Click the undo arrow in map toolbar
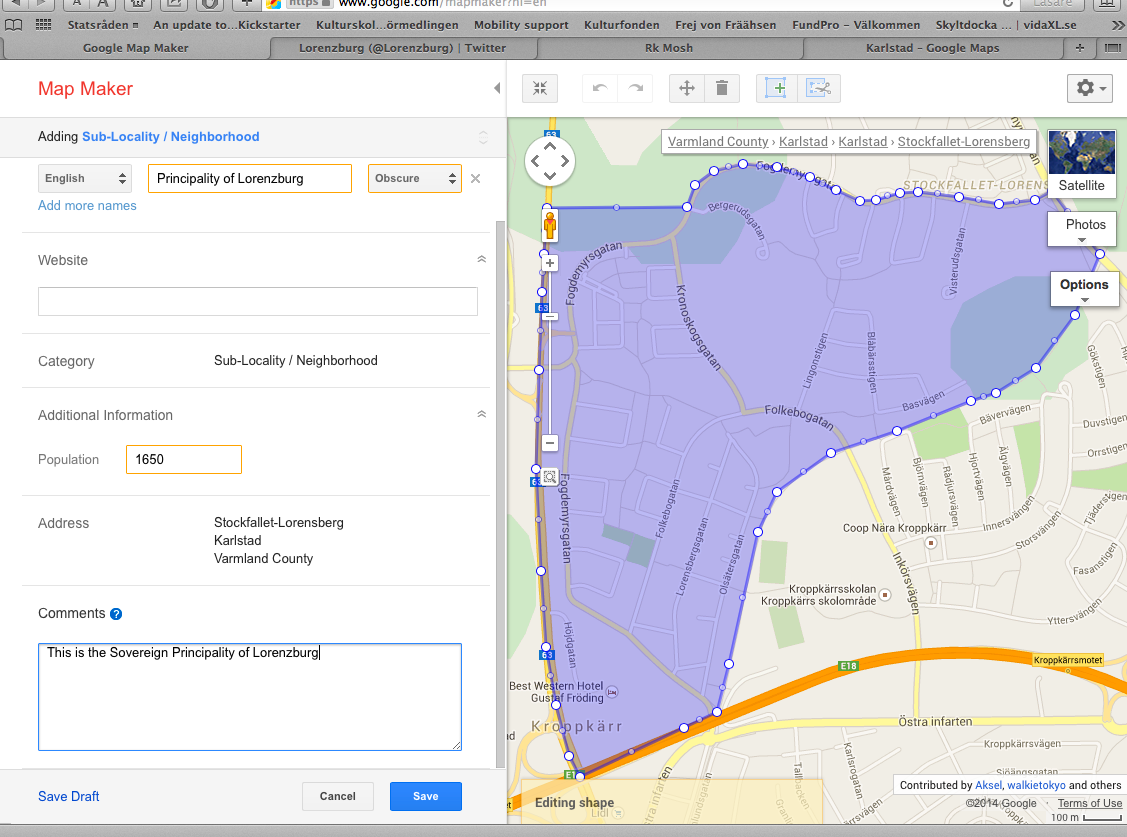 click(x=599, y=88)
